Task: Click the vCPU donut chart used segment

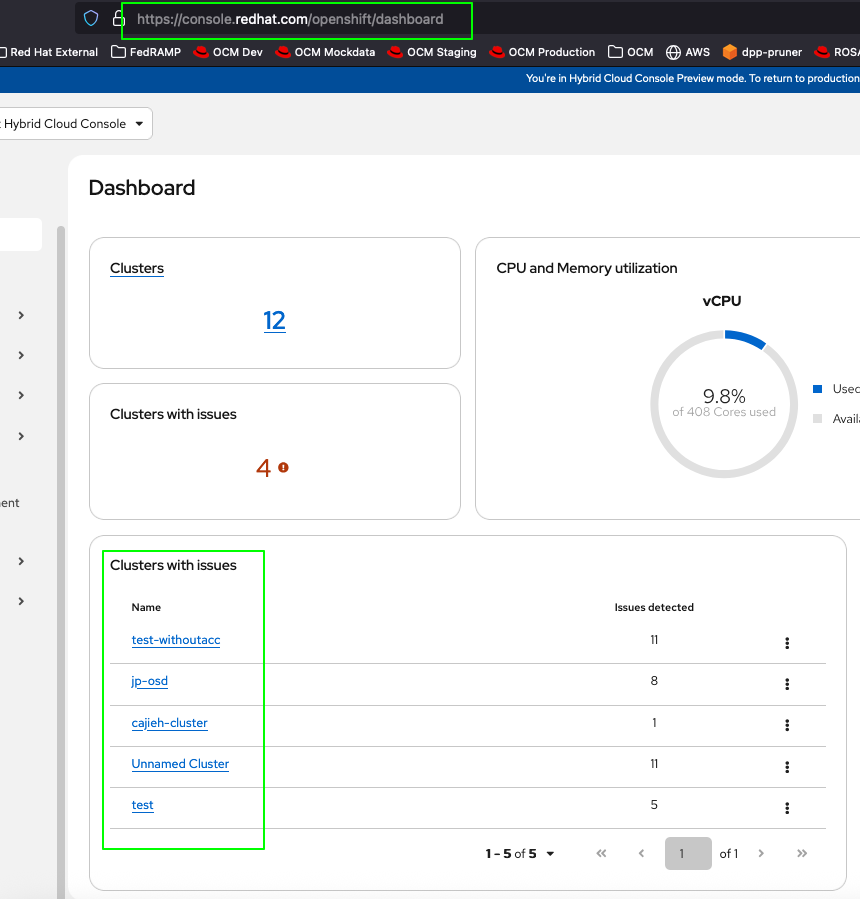Action: [x=745, y=339]
